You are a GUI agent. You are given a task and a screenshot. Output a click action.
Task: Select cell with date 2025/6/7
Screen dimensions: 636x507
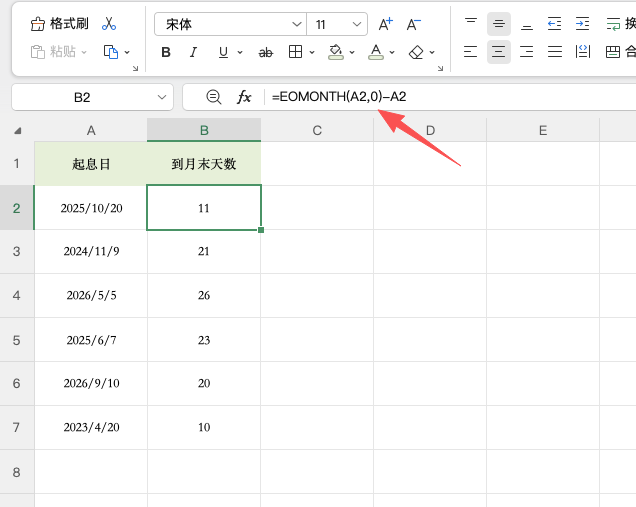point(91,340)
